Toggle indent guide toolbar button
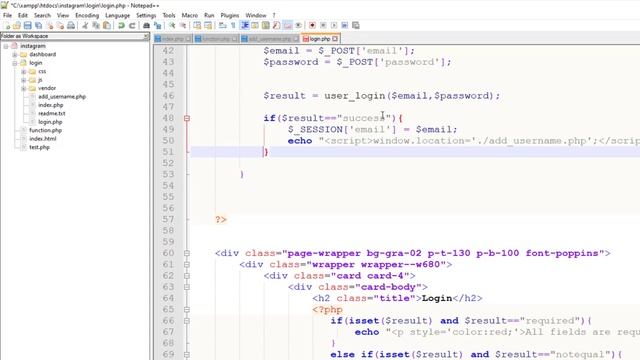This screenshot has height=360, width=640. [x=244, y=25]
